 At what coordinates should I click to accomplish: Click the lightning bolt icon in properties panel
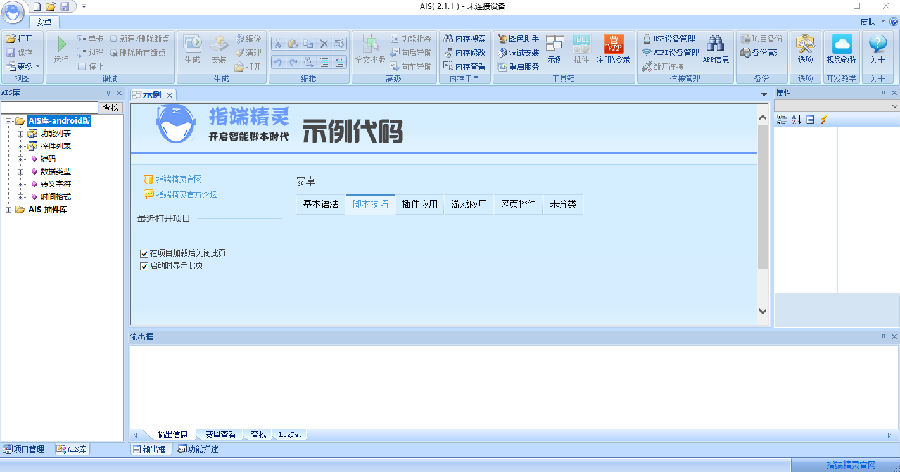tap(824, 119)
